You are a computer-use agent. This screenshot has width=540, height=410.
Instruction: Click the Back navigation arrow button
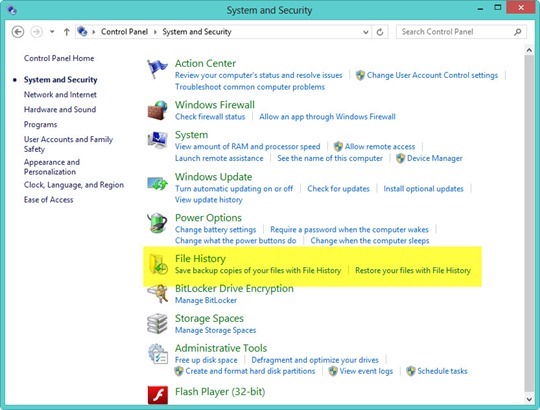[x=18, y=32]
